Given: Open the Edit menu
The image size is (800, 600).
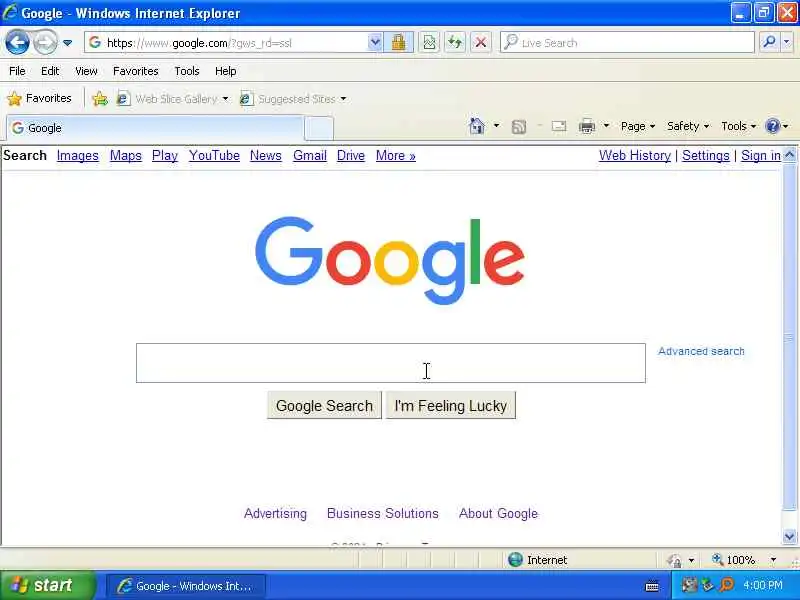Looking at the screenshot, I should (50, 71).
